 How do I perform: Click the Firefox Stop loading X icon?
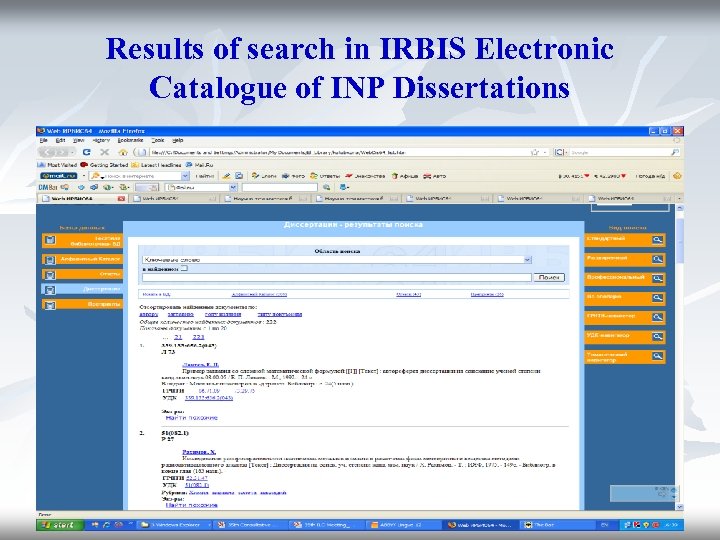click(105, 152)
